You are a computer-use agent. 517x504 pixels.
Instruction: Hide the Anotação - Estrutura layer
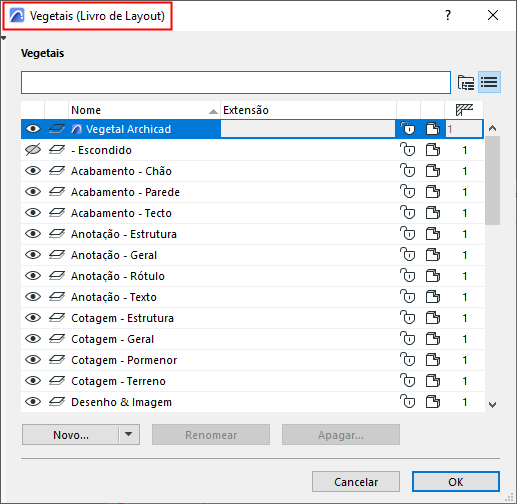[x=33, y=234]
